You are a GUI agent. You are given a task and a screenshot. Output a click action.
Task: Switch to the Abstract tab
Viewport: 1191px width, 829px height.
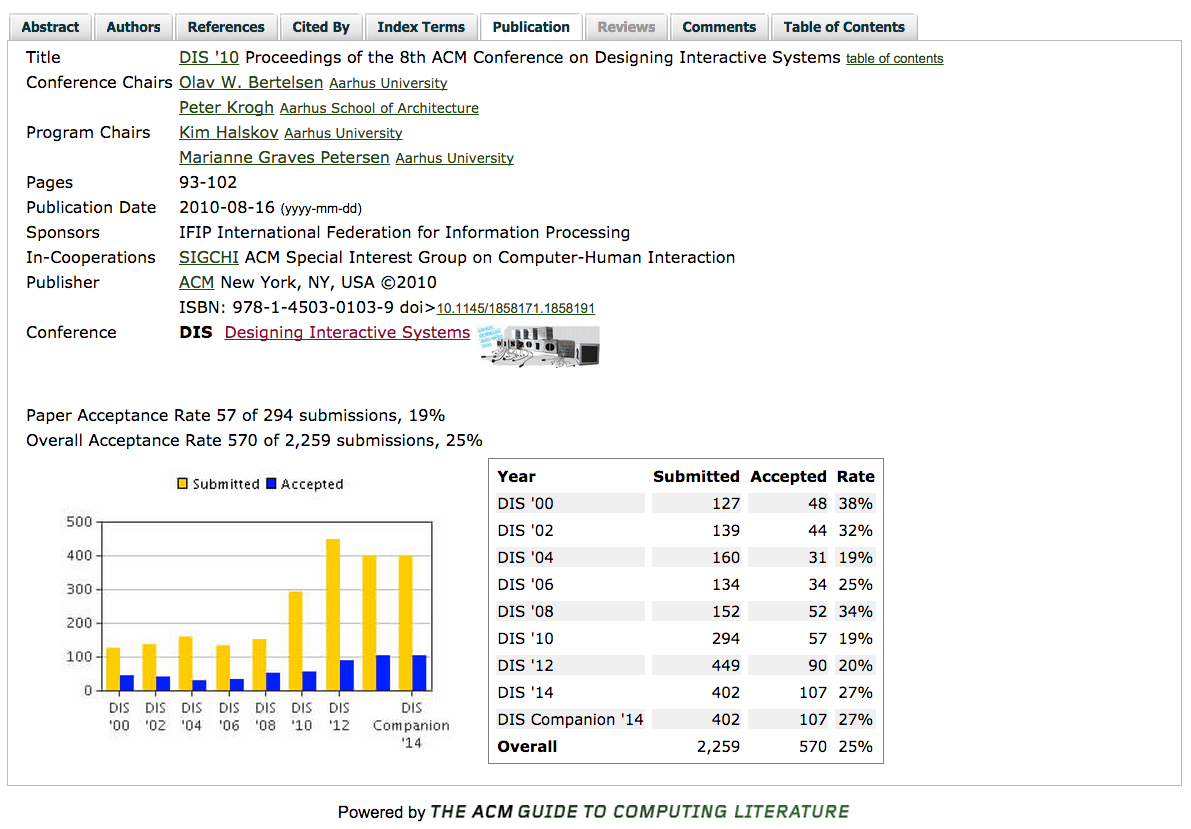pyautogui.click(x=50, y=27)
